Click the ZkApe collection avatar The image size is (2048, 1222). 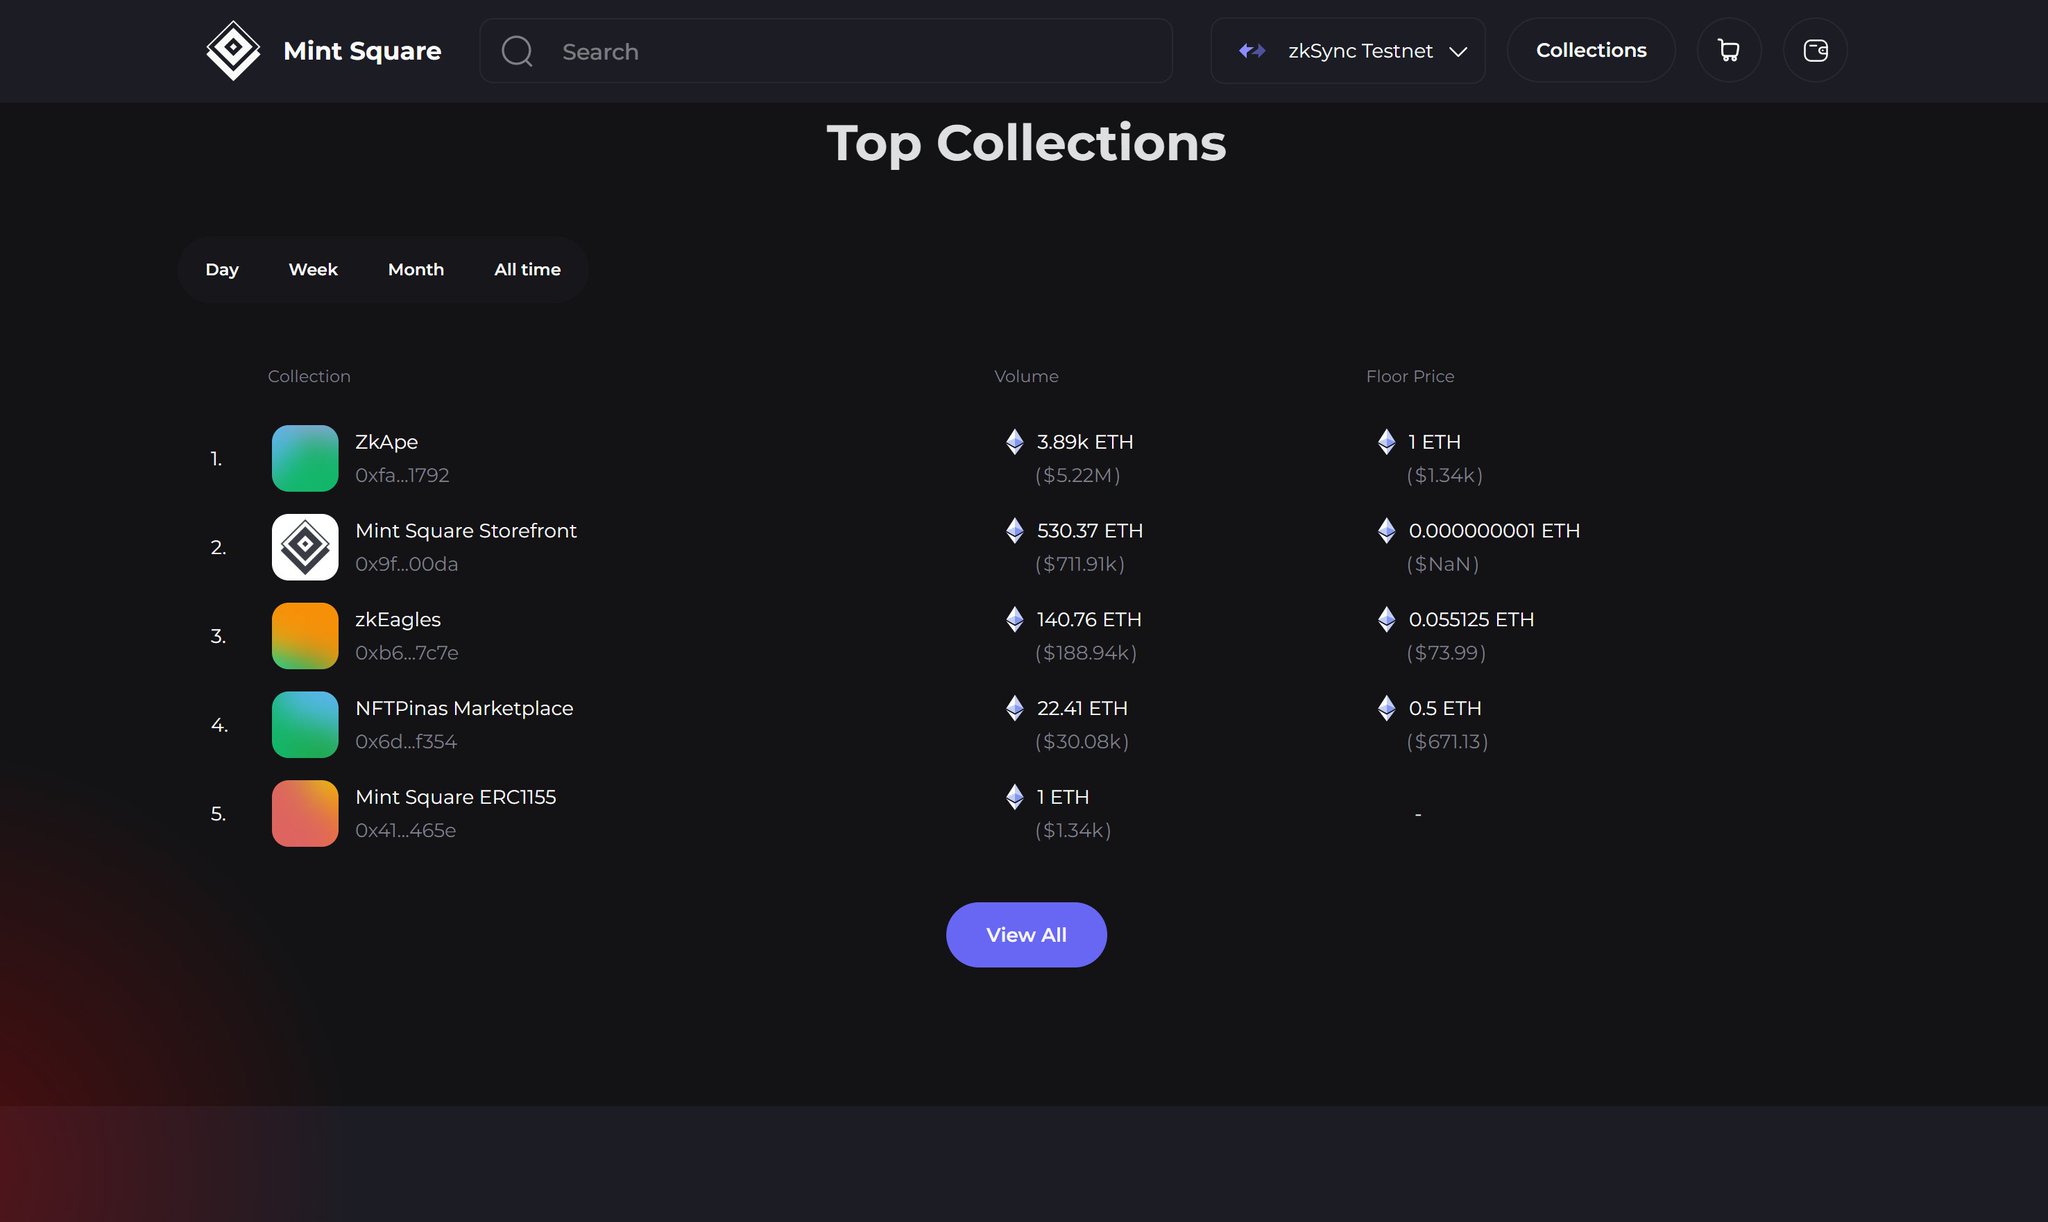(305, 458)
